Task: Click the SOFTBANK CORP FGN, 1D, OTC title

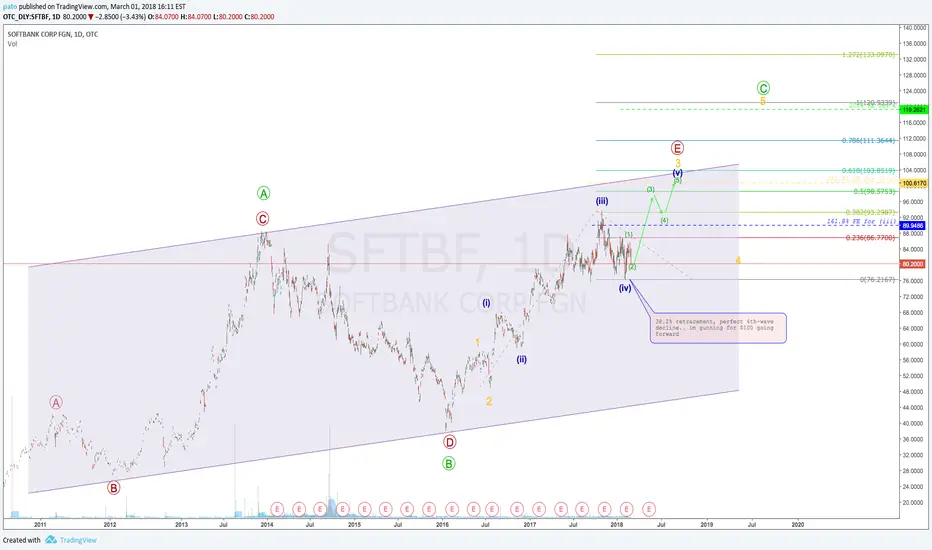Action: (53, 34)
